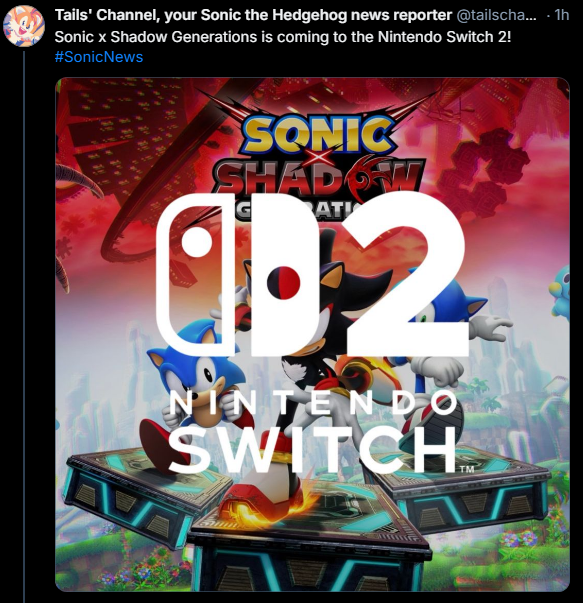Follow the #SonicNews hashtag link
The height and width of the screenshot is (603, 583).
coord(99,57)
